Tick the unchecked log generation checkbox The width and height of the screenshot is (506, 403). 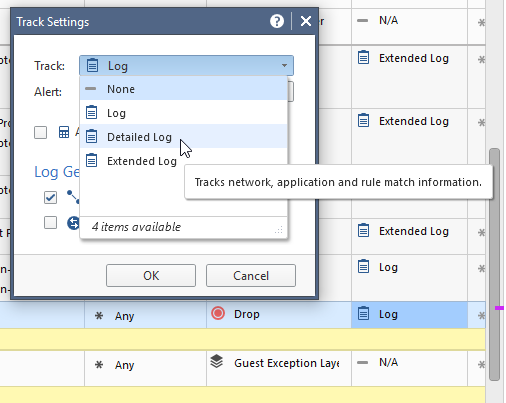[x=50, y=223]
